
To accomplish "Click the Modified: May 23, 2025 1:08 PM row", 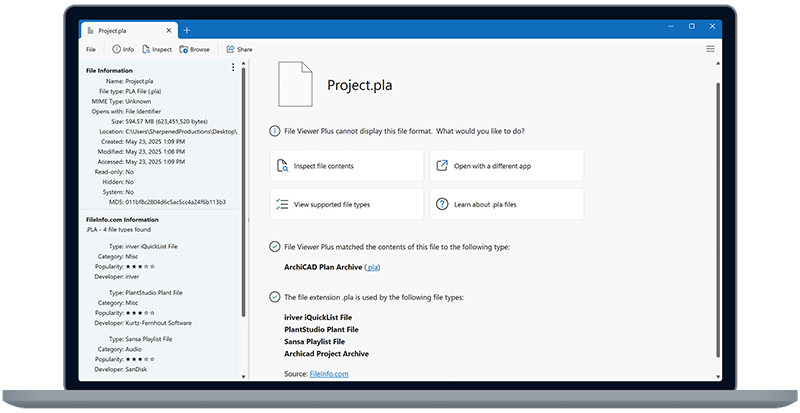I will (141, 152).
